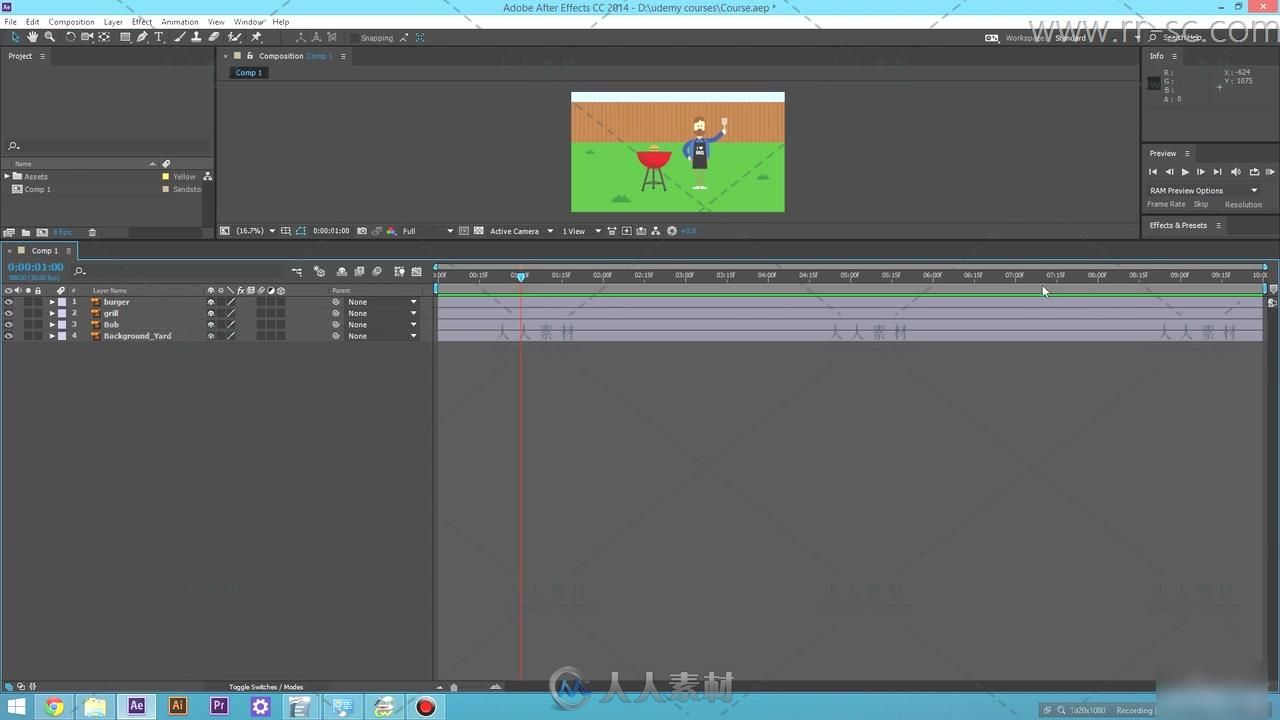Toggle the shy switch on burger layer
This screenshot has height=720, width=1280.
pos(211,302)
